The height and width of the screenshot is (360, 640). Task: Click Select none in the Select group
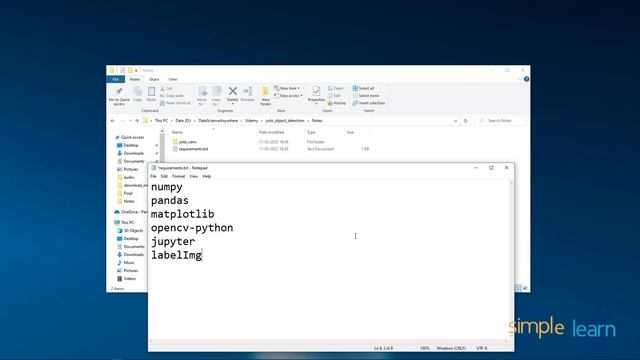(366, 96)
